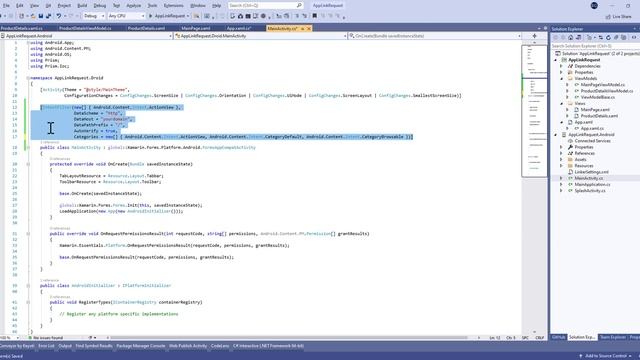Click the horizontal scrollbar of the code editor
The width and height of the screenshot is (640, 360).
click(289, 338)
